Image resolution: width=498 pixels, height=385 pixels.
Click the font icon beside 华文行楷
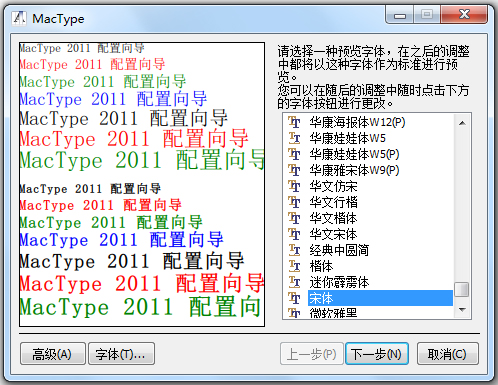(x=294, y=202)
